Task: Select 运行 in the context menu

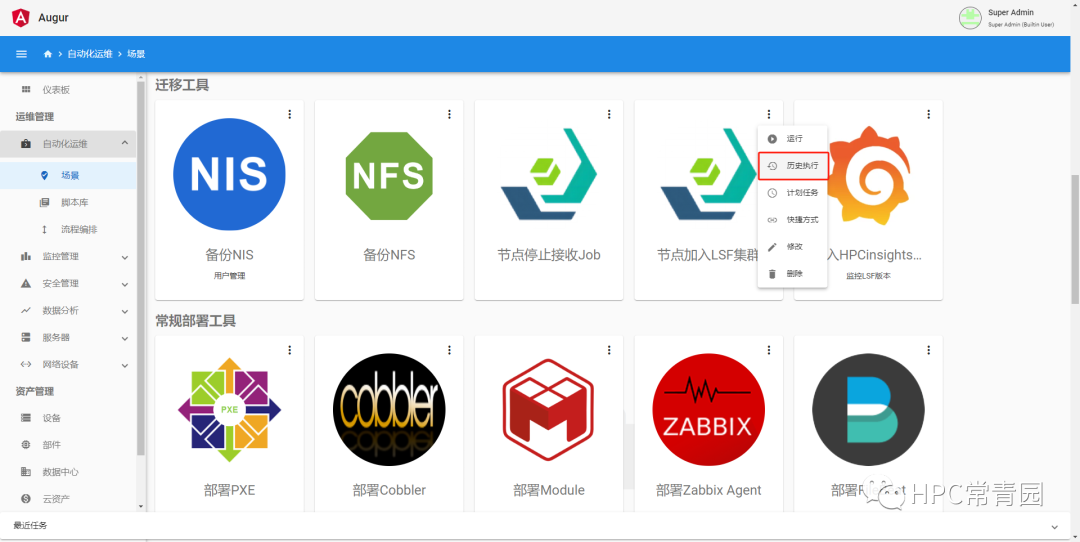Action: tap(792, 138)
